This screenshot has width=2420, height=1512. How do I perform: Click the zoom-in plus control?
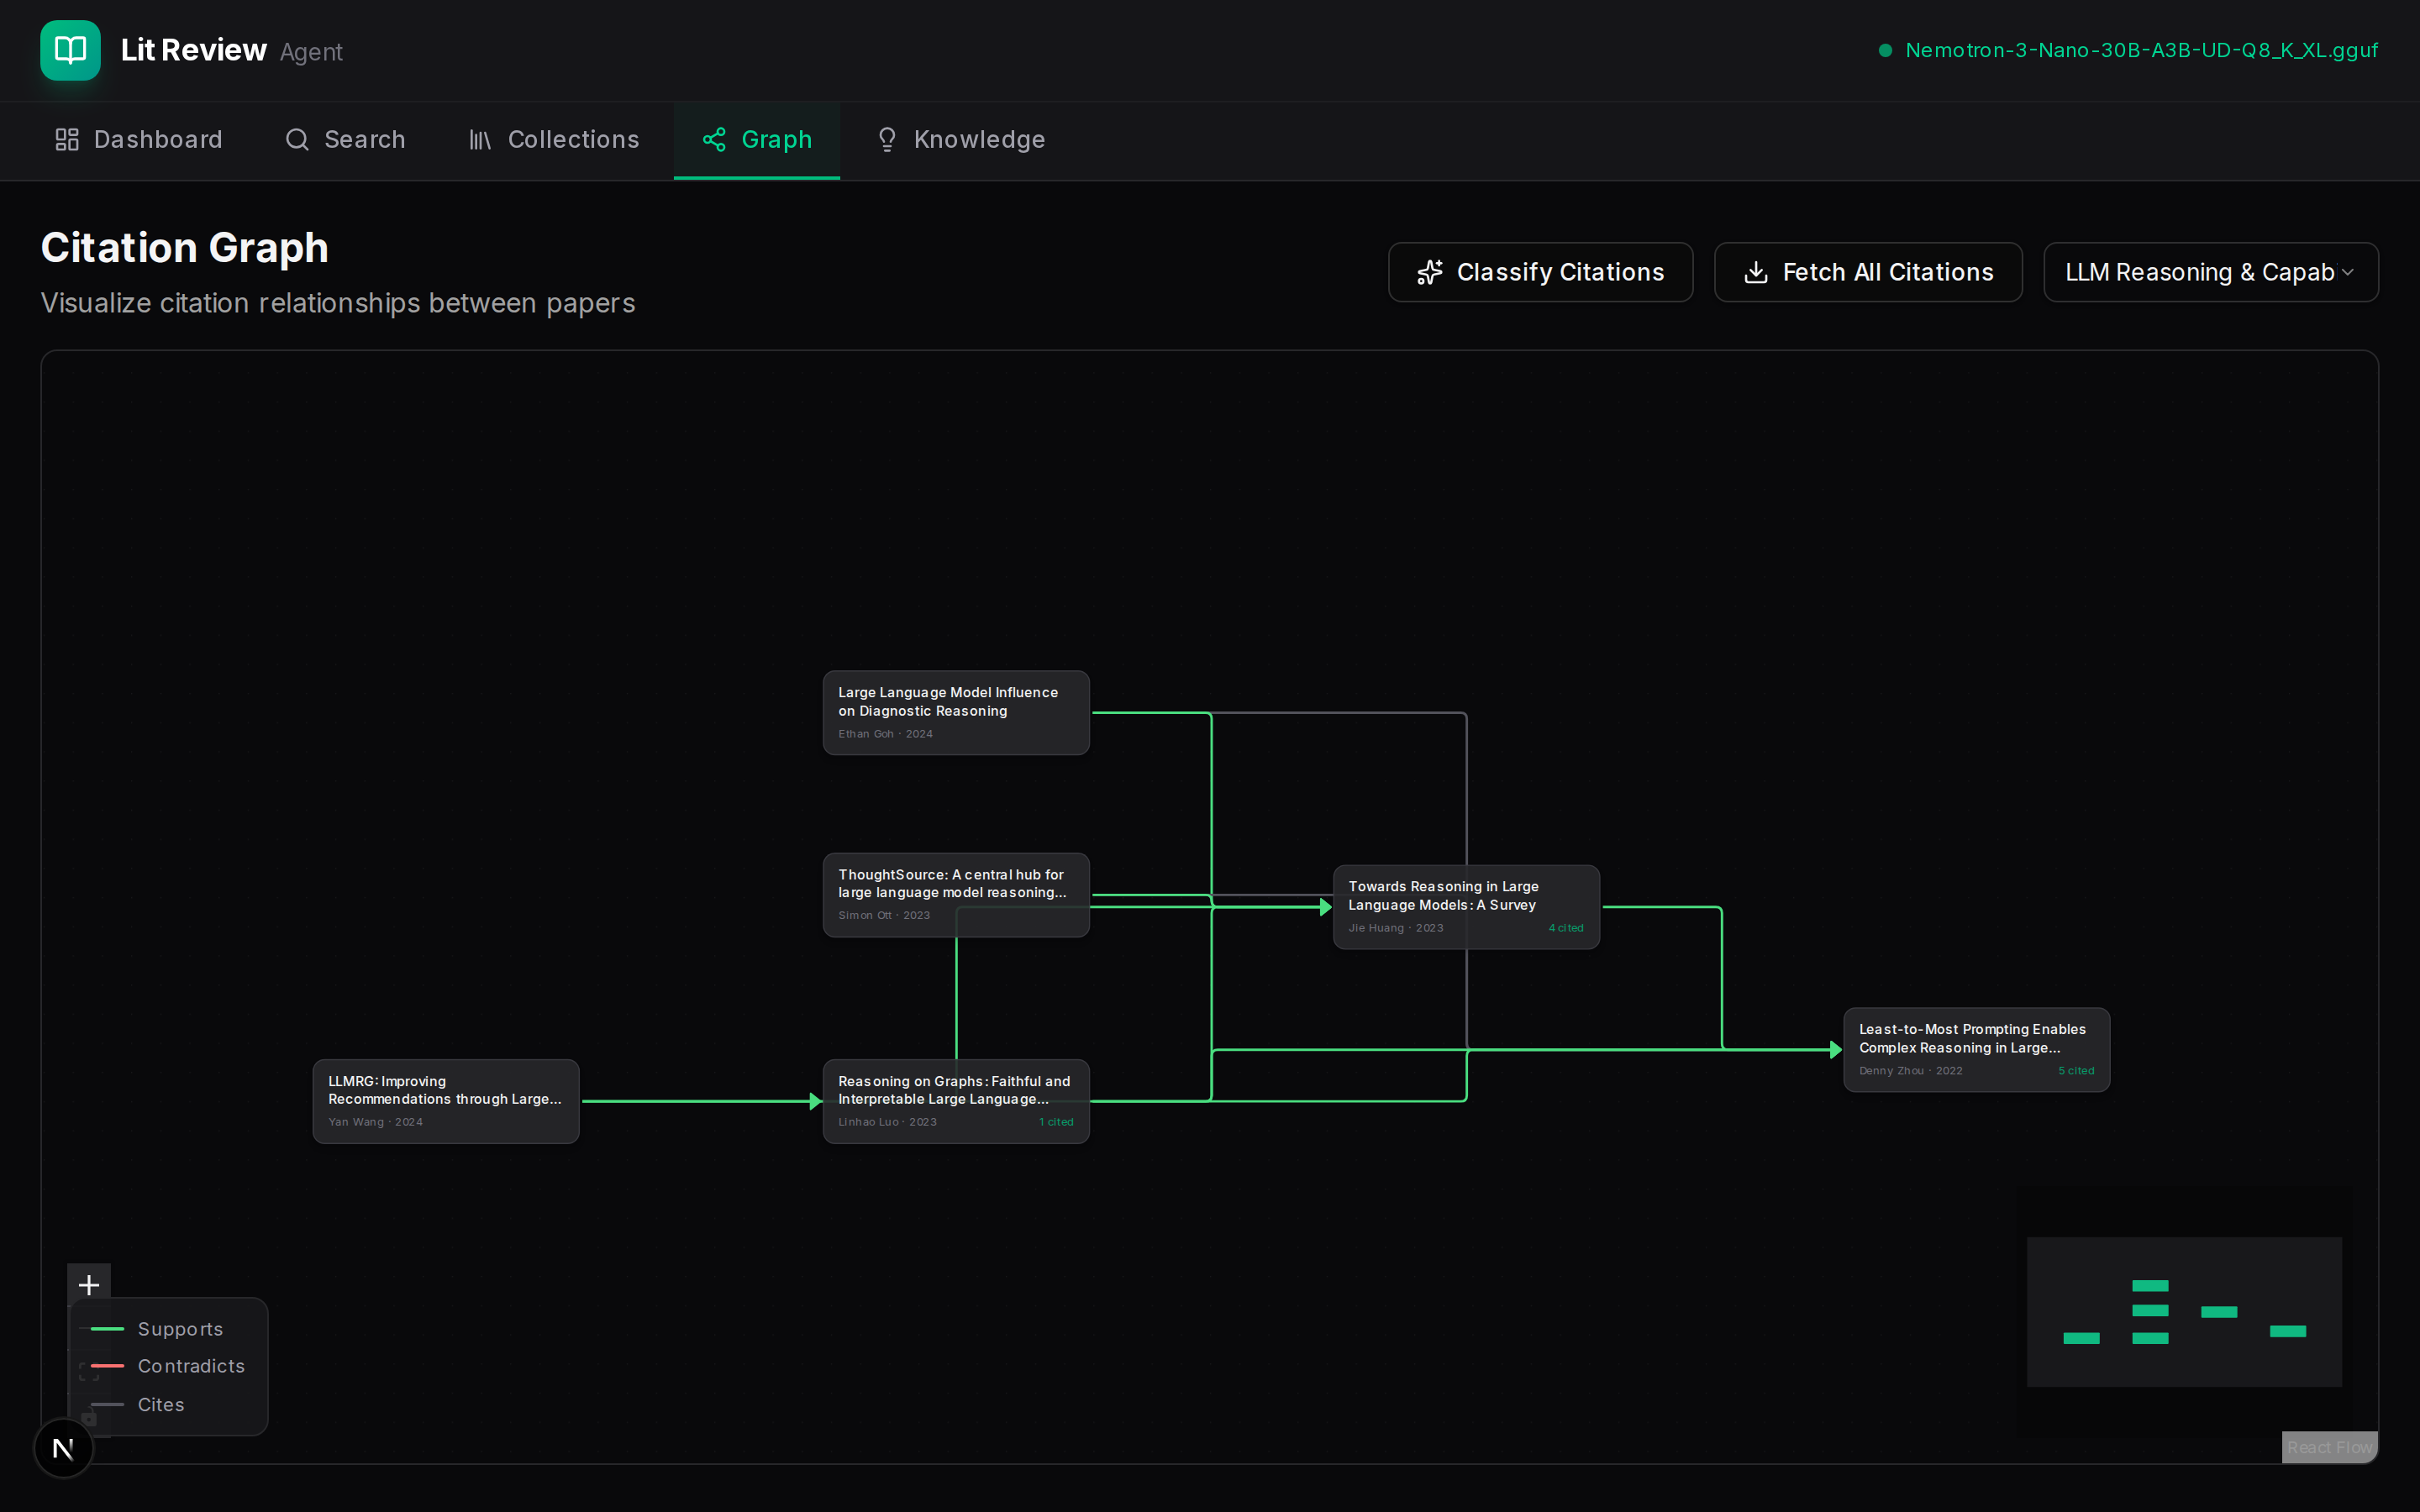89,1284
